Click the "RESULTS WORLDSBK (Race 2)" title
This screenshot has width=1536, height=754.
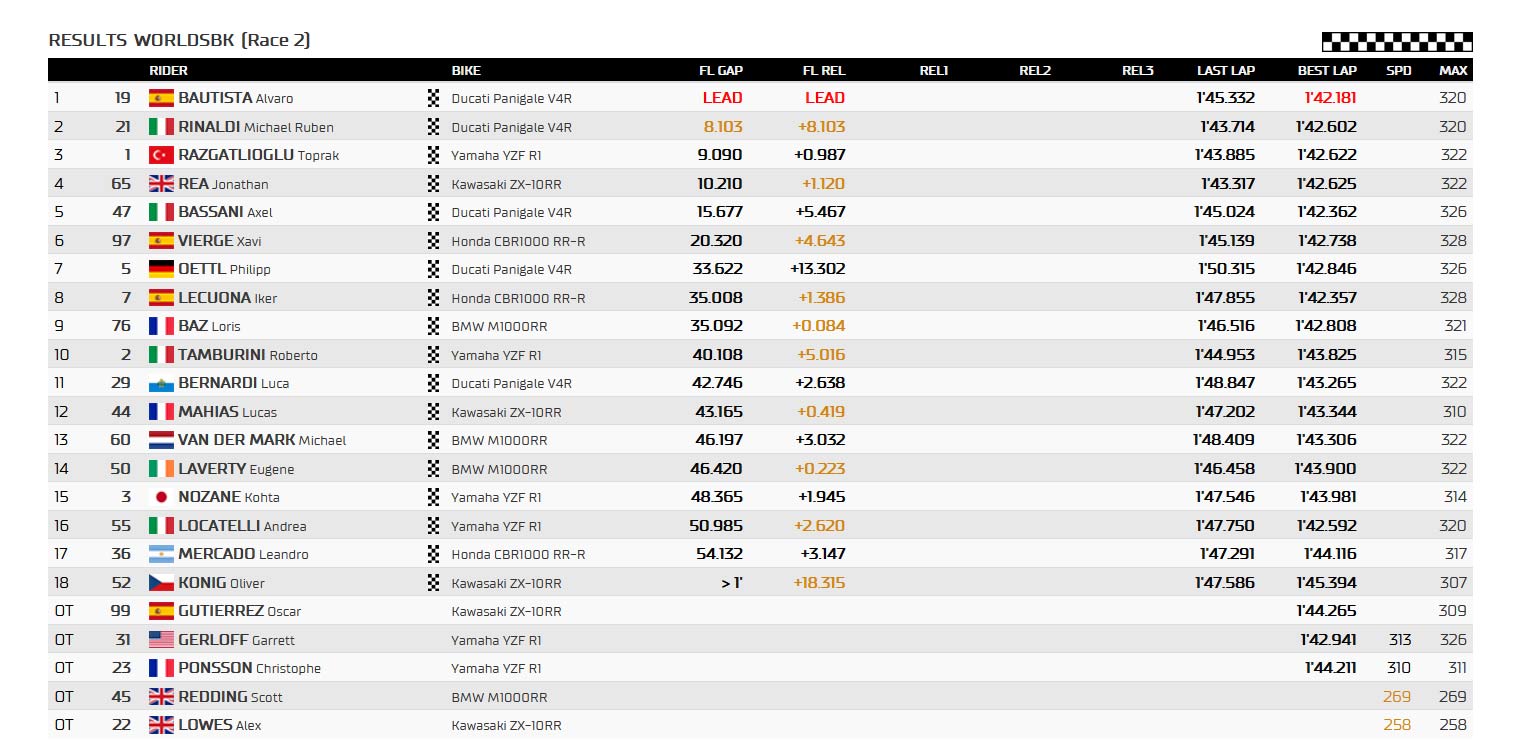179,41
